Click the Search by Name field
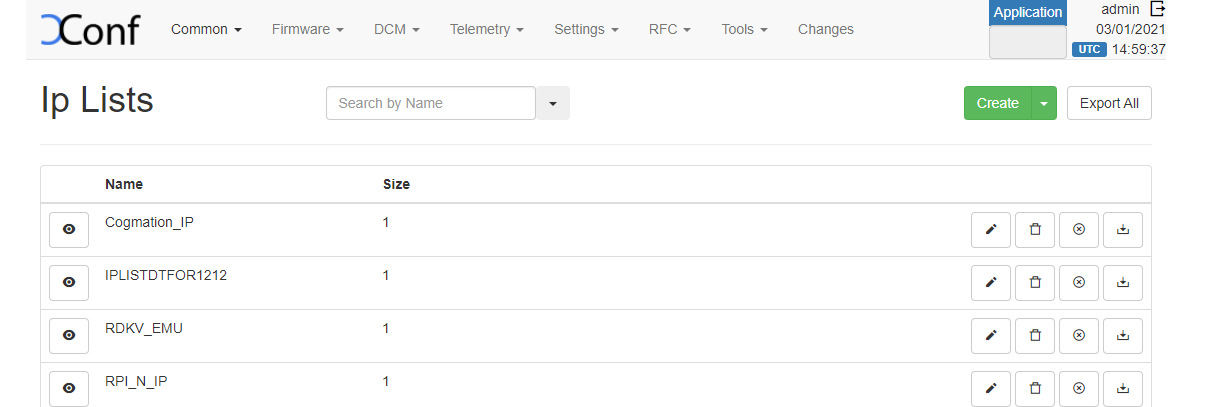The height and width of the screenshot is (407, 1206). click(431, 103)
